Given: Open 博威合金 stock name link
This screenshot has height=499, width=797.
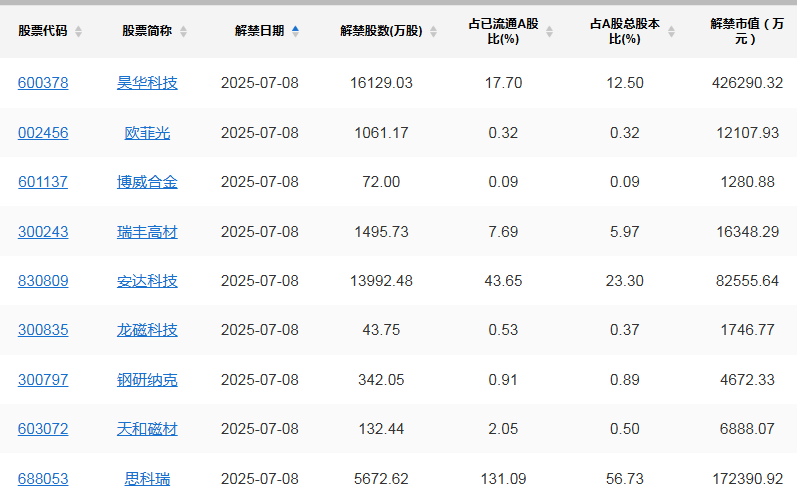Looking at the screenshot, I should point(147,182).
